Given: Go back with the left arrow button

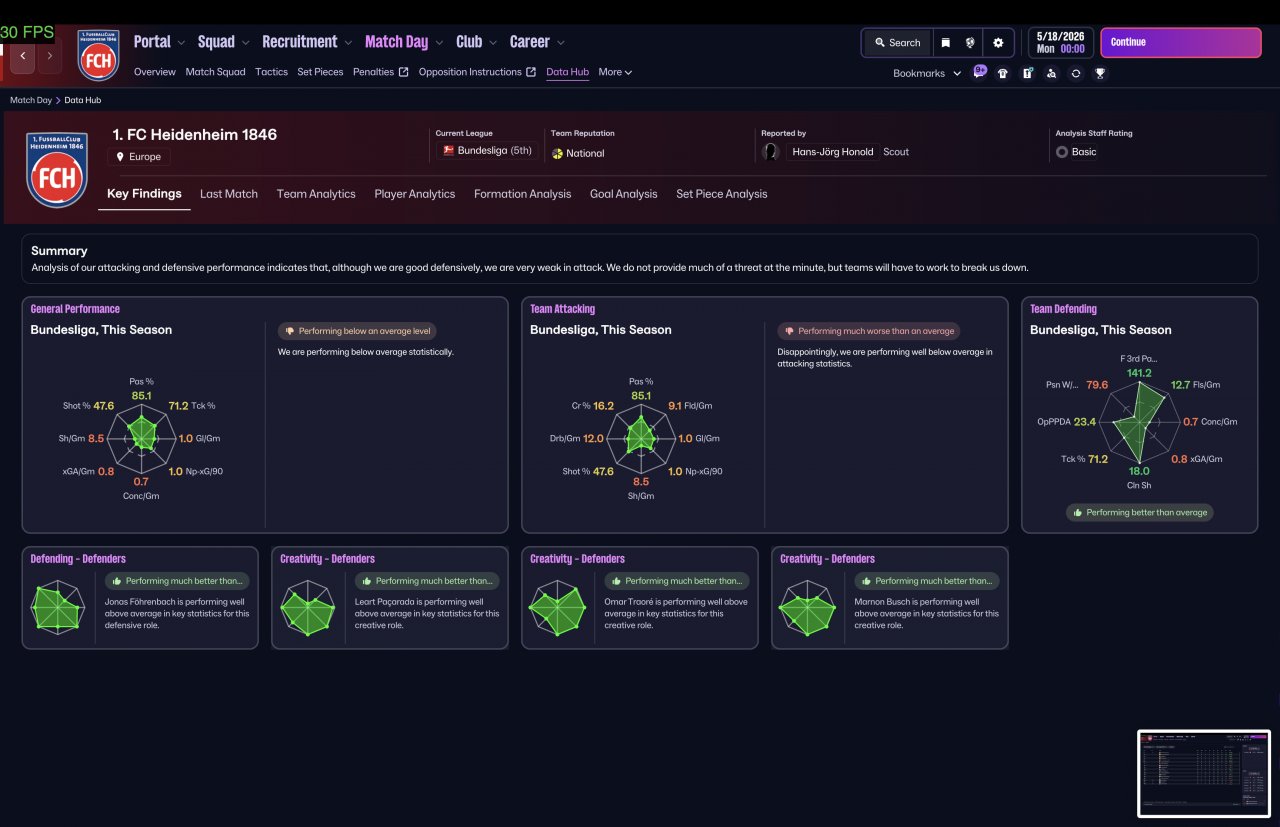Looking at the screenshot, I should coord(22,56).
